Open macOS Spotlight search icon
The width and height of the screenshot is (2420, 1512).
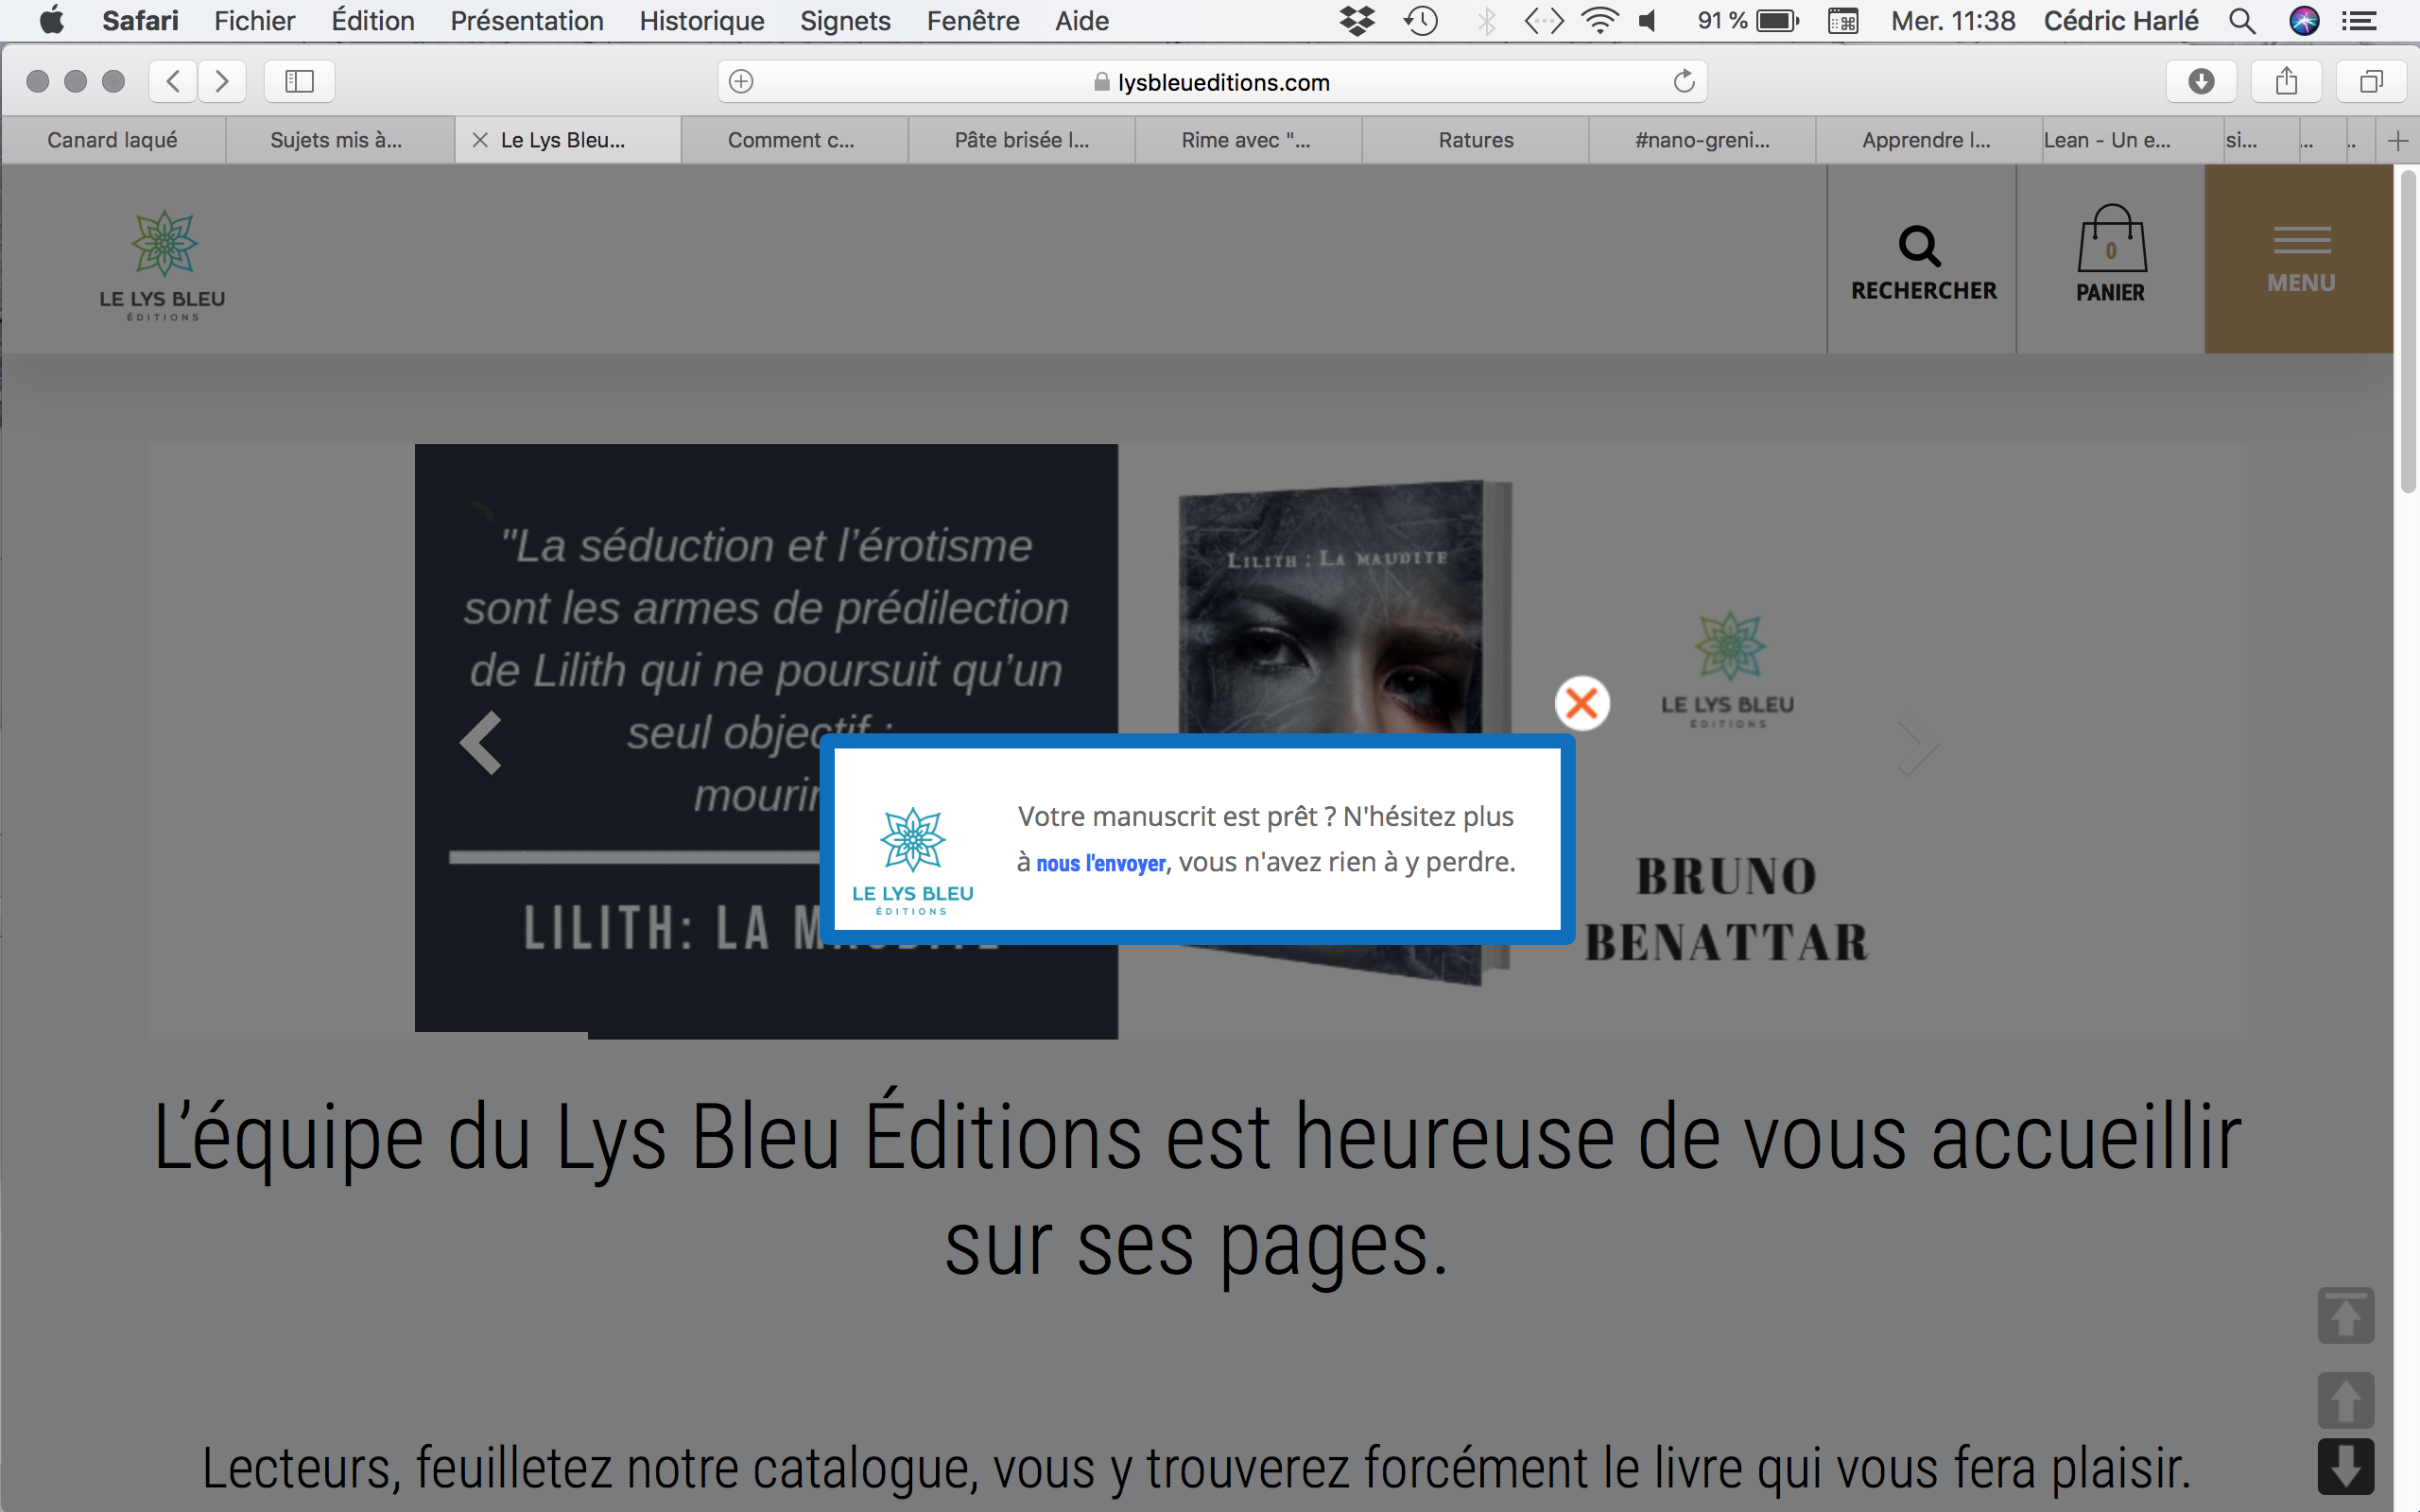pos(2242,21)
